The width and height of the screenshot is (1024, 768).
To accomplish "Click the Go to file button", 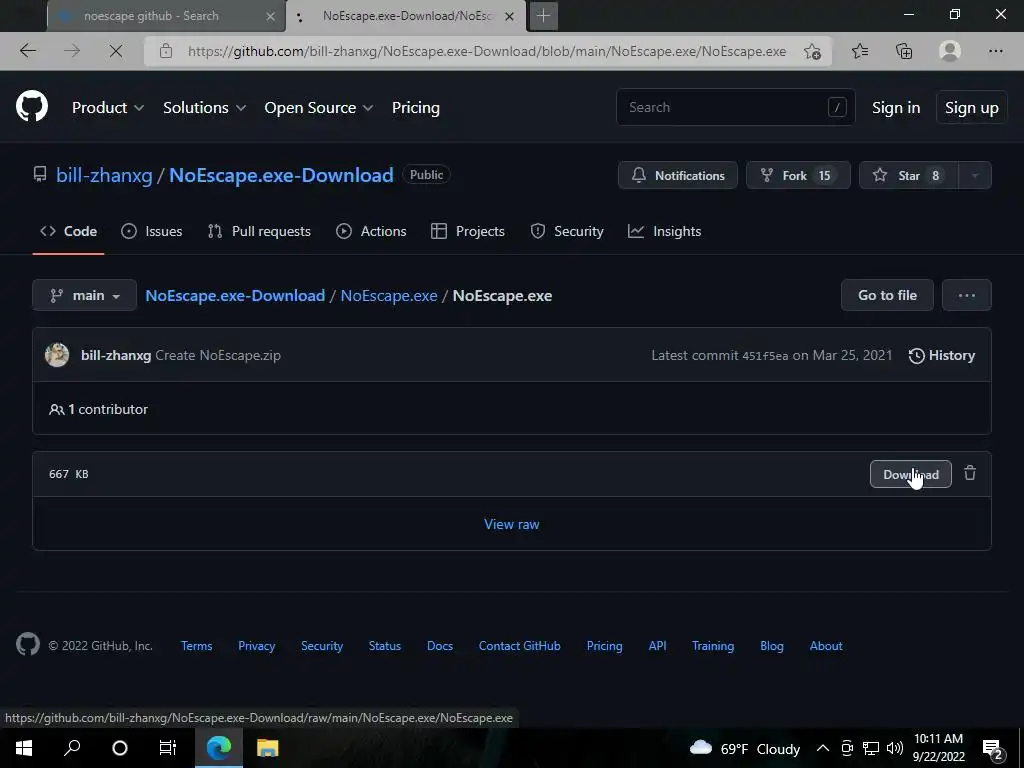I will [887, 295].
